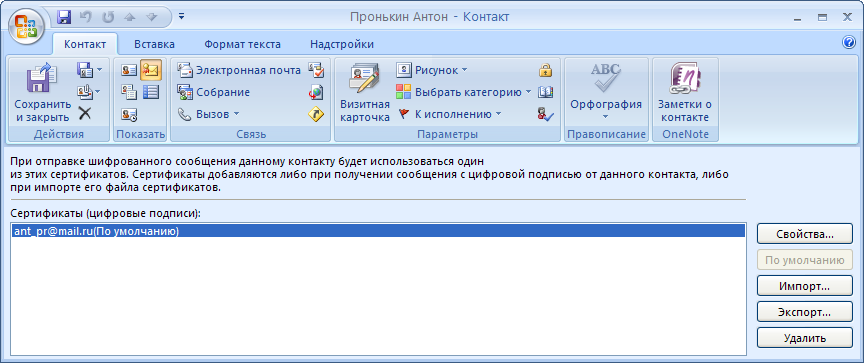Show the Details view icon in Показать
Screen dimensions: 865x364
[x=129, y=92]
